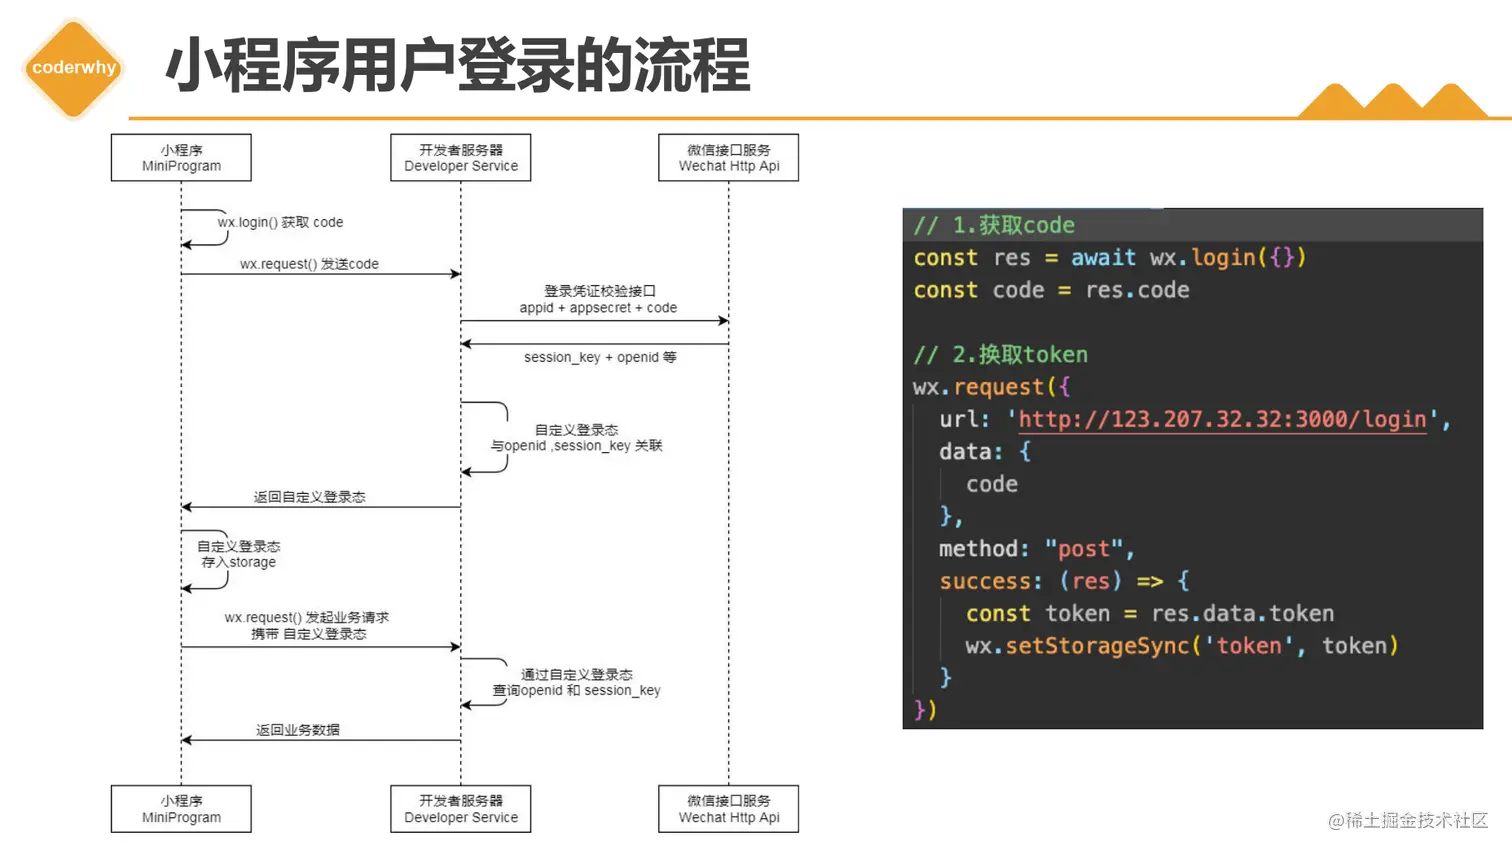Click the text appid + appsecret + code

(x=598, y=308)
